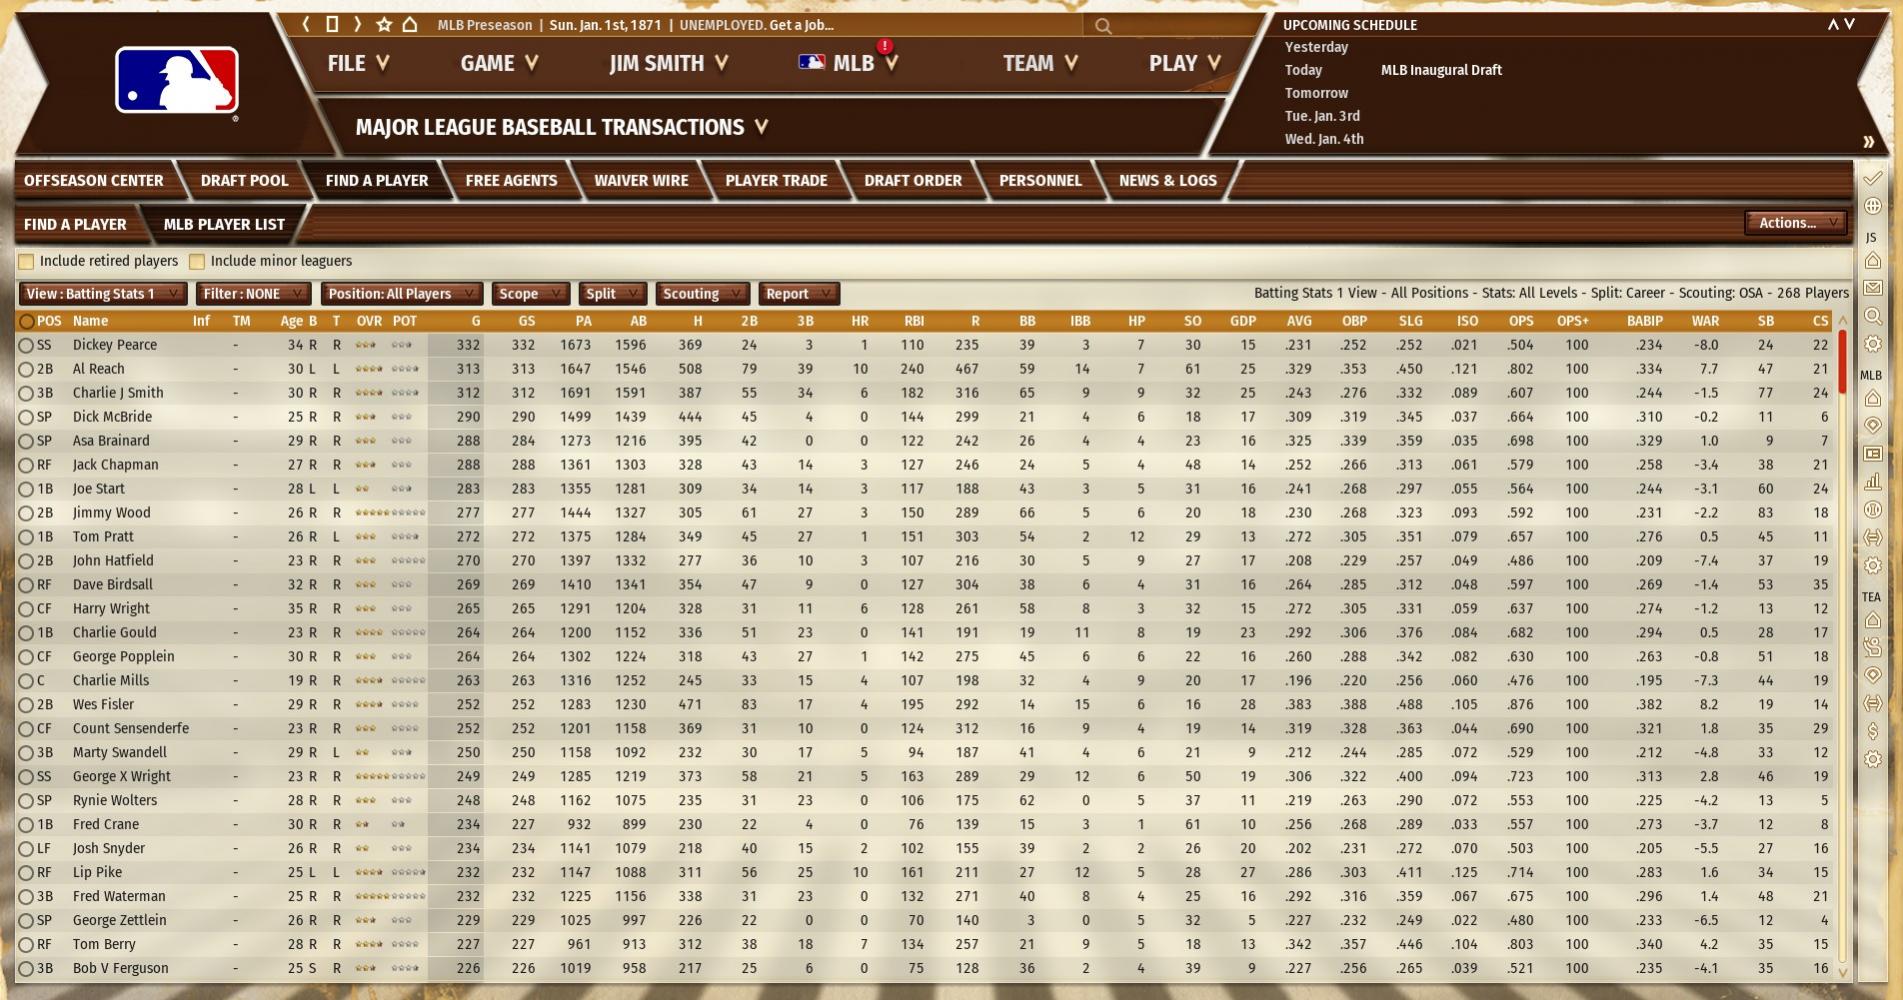Open player Jimmy Wood's name link
1903x1000 pixels.
[x=111, y=513]
